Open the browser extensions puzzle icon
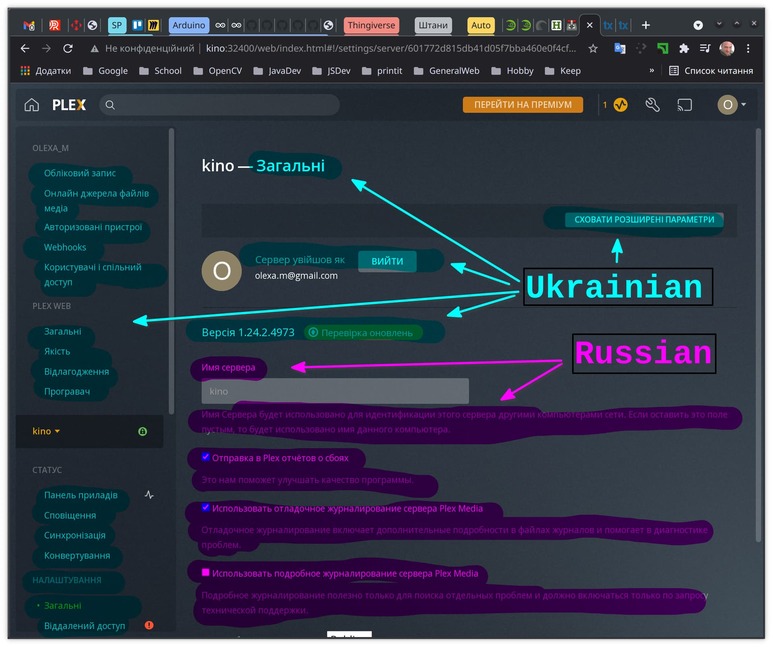The width and height of the screenshot is (773, 647). point(684,48)
